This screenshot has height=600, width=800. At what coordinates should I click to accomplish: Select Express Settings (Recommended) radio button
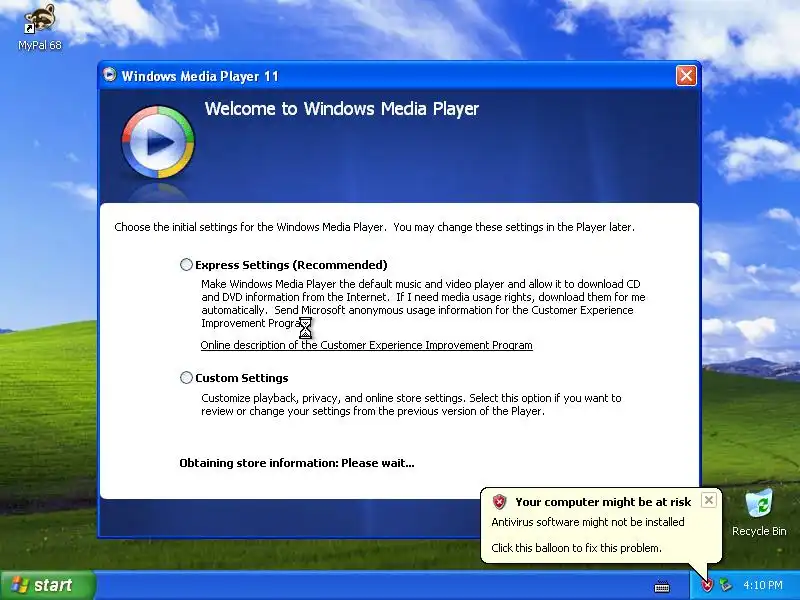coord(186,264)
